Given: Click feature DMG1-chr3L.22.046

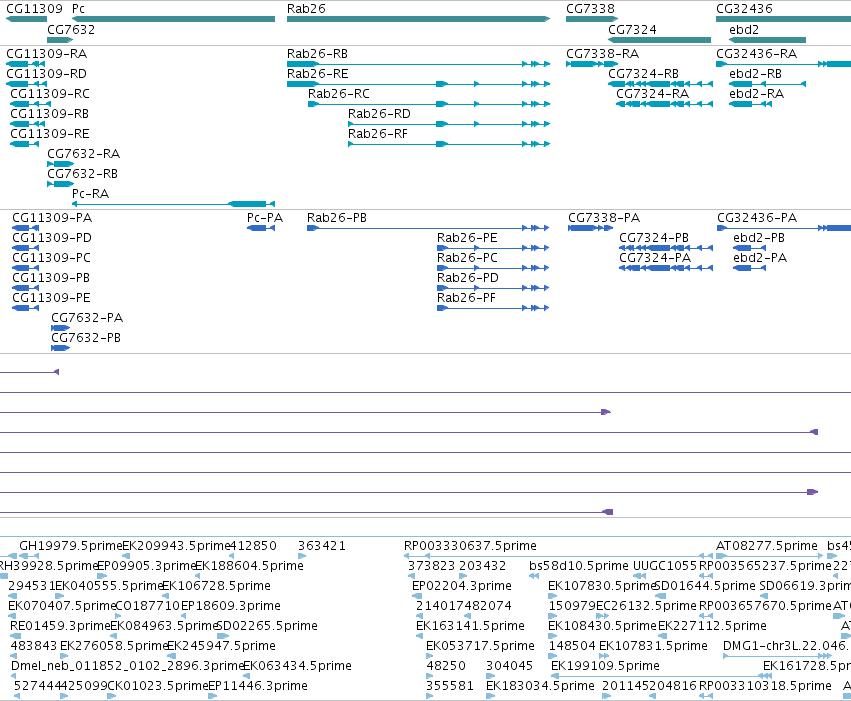Looking at the screenshot, I should click(x=785, y=646).
